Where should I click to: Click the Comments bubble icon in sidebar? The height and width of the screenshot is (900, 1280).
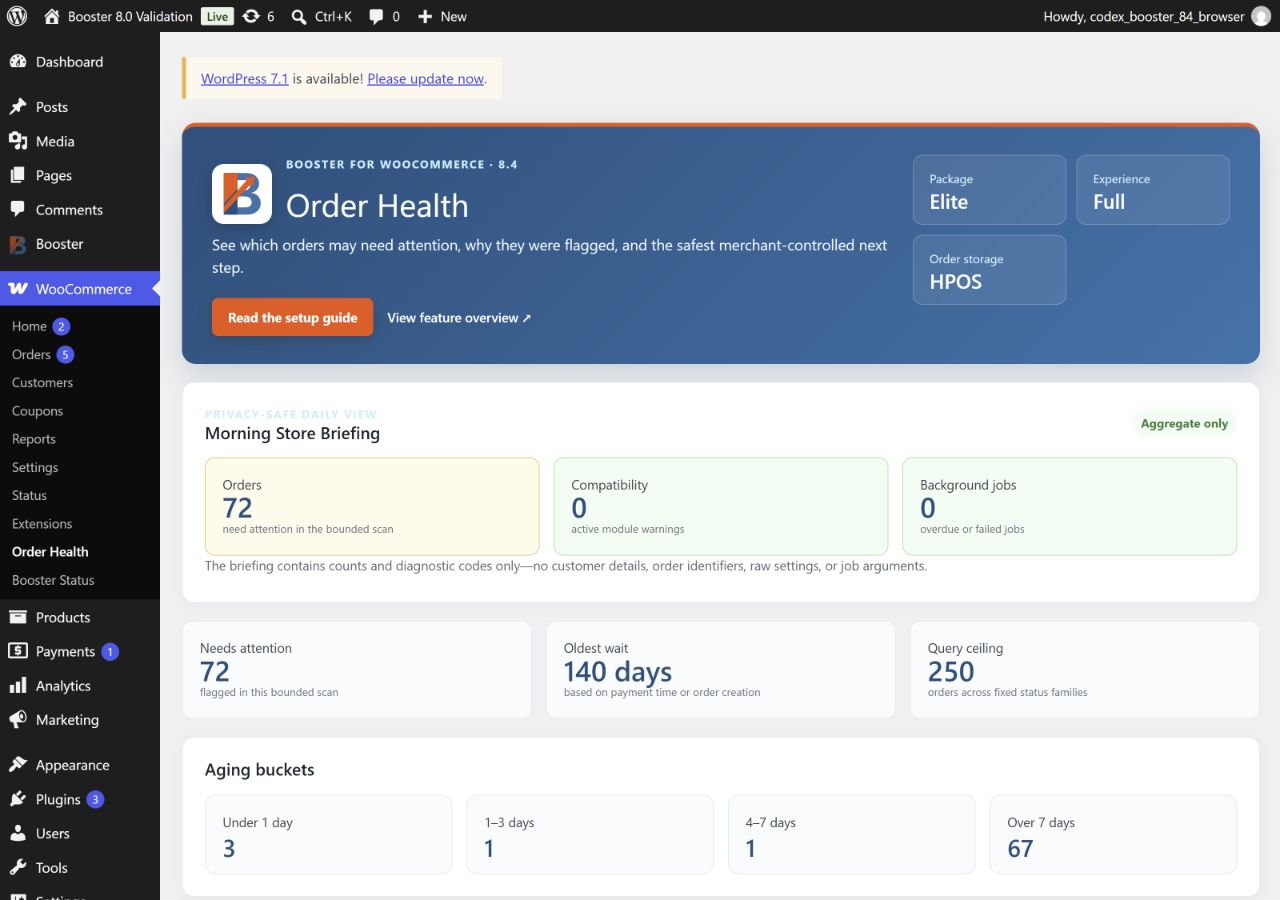18,209
